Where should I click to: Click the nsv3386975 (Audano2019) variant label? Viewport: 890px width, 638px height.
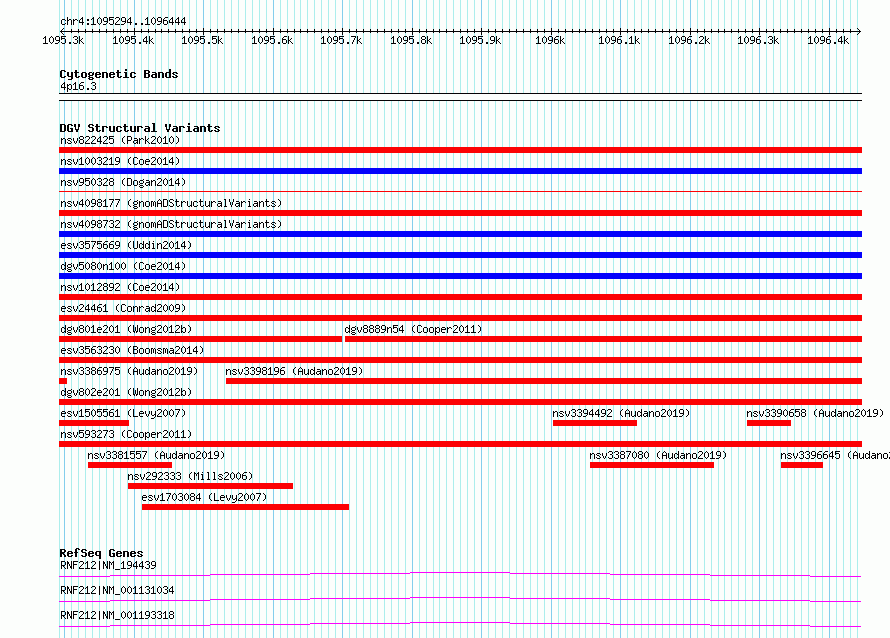[x=129, y=371]
